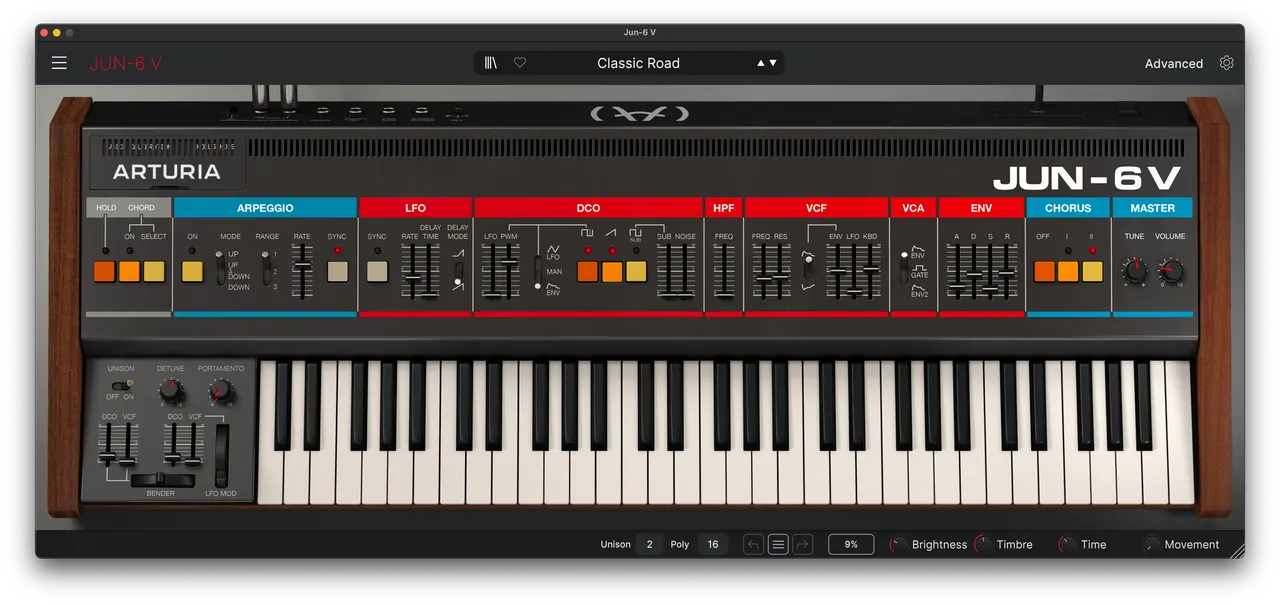Flip the LFO DELAY MODE switch
The width and height of the screenshot is (1280, 605).
458,275
